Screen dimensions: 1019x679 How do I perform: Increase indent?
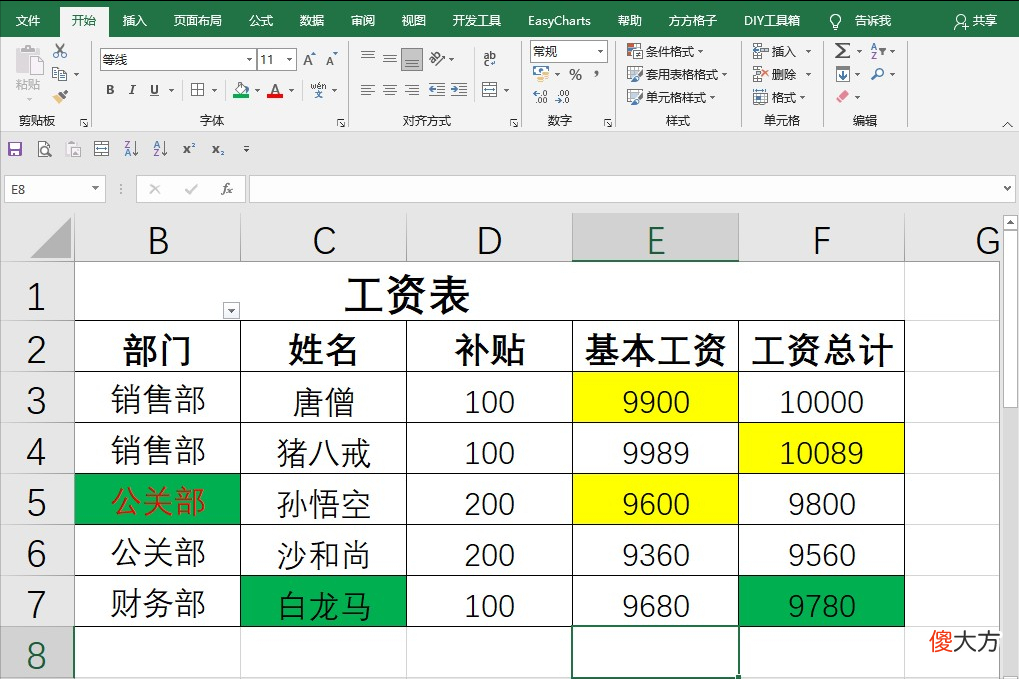(459, 90)
